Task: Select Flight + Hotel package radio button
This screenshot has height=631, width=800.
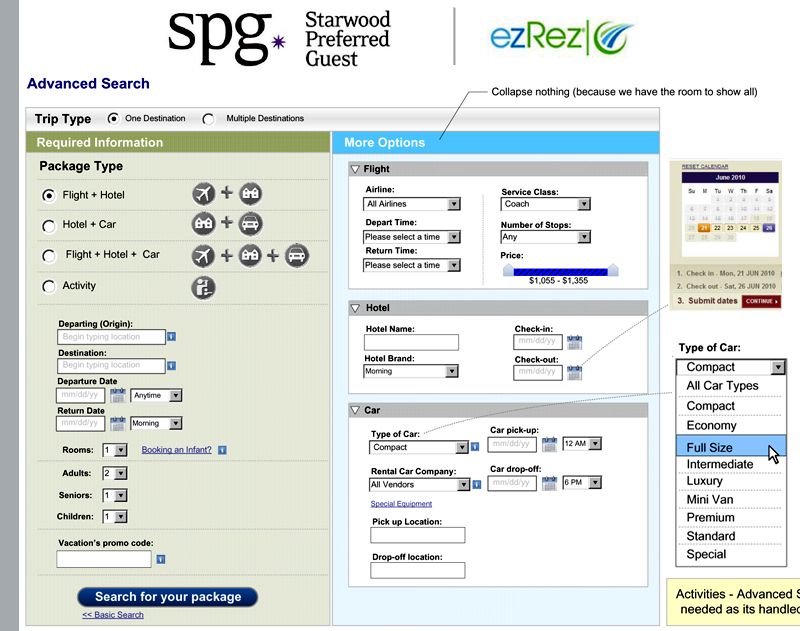Action: [48, 196]
